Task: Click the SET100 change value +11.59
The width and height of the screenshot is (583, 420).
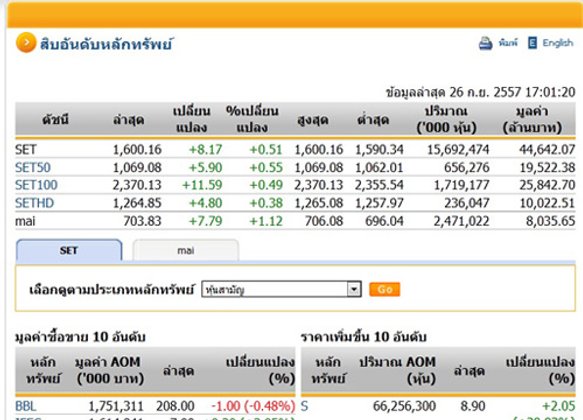Action: coord(202,185)
